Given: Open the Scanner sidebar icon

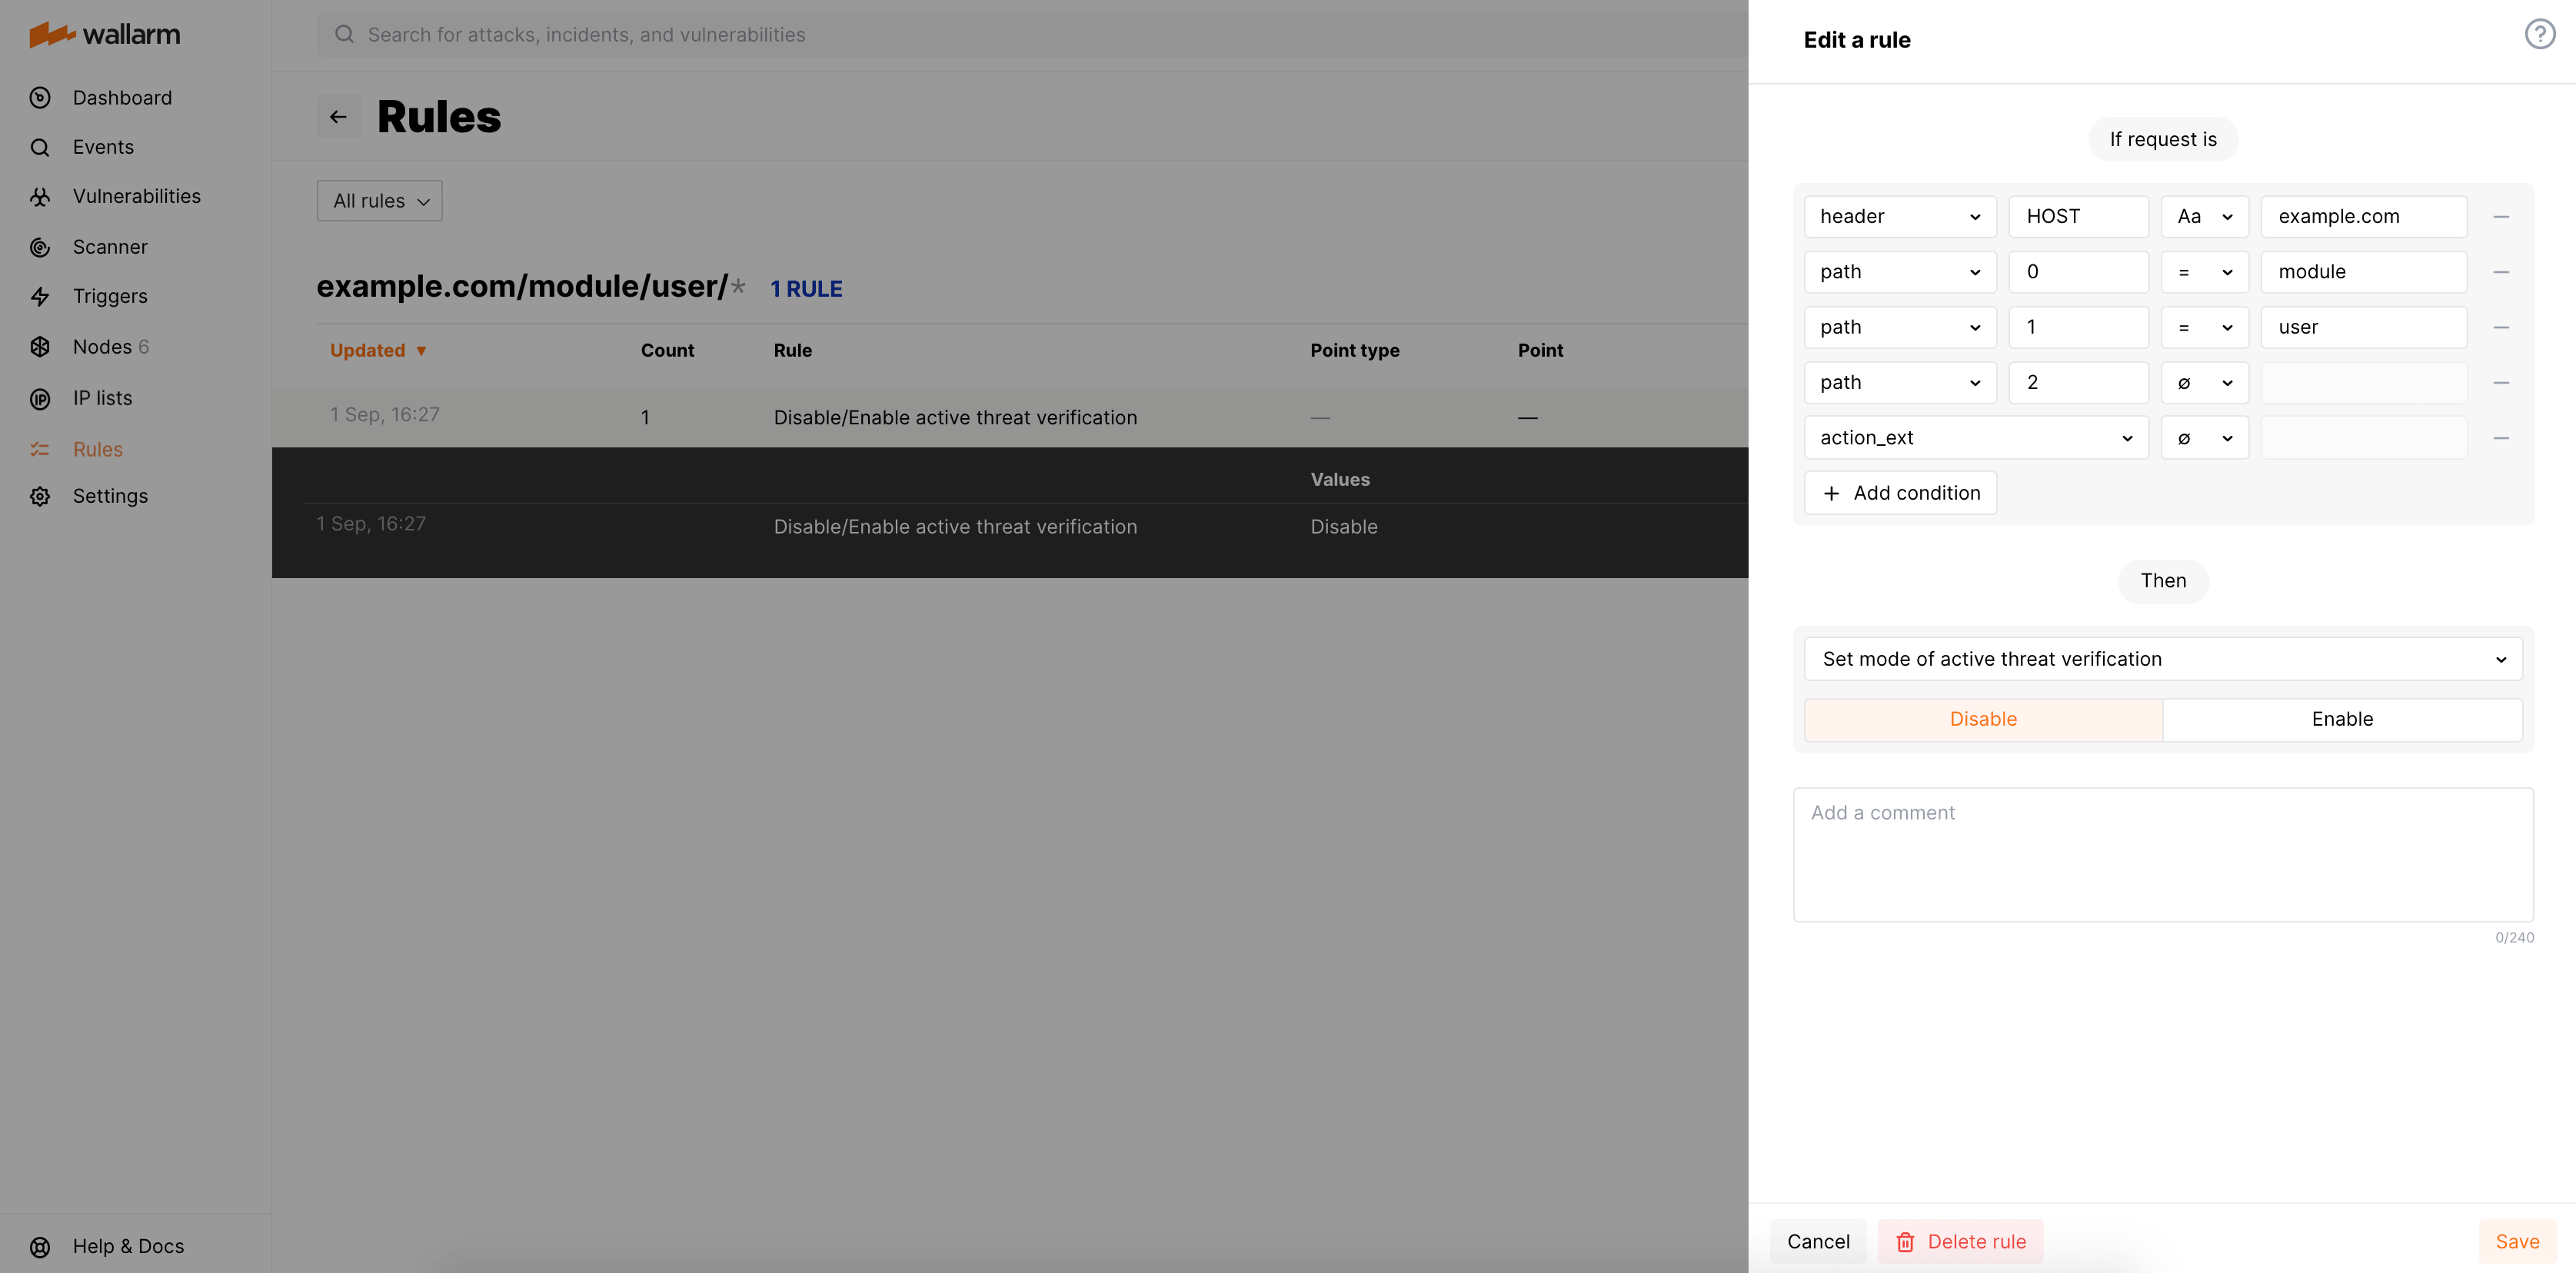Looking at the screenshot, I should point(109,246).
